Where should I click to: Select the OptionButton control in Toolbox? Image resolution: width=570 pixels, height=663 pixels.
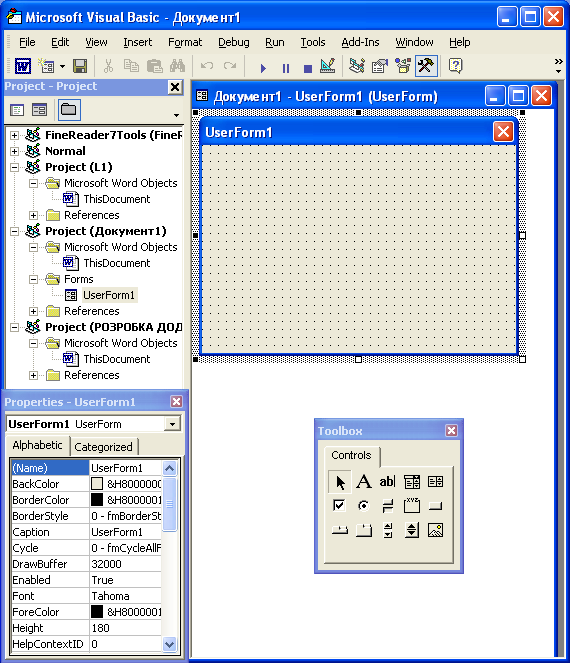coord(364,506)
